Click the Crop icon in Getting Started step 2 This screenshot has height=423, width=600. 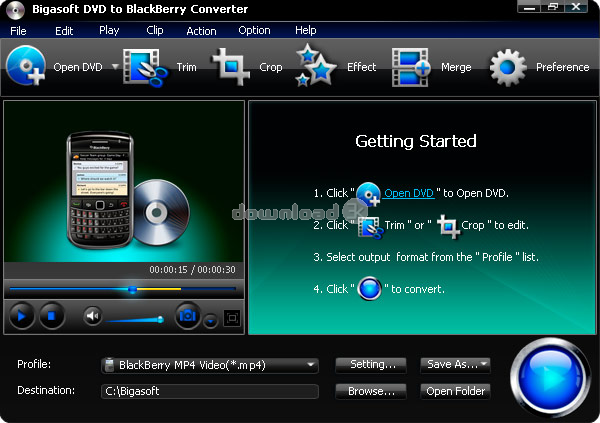pyautogui.click(x=448, y=226)
